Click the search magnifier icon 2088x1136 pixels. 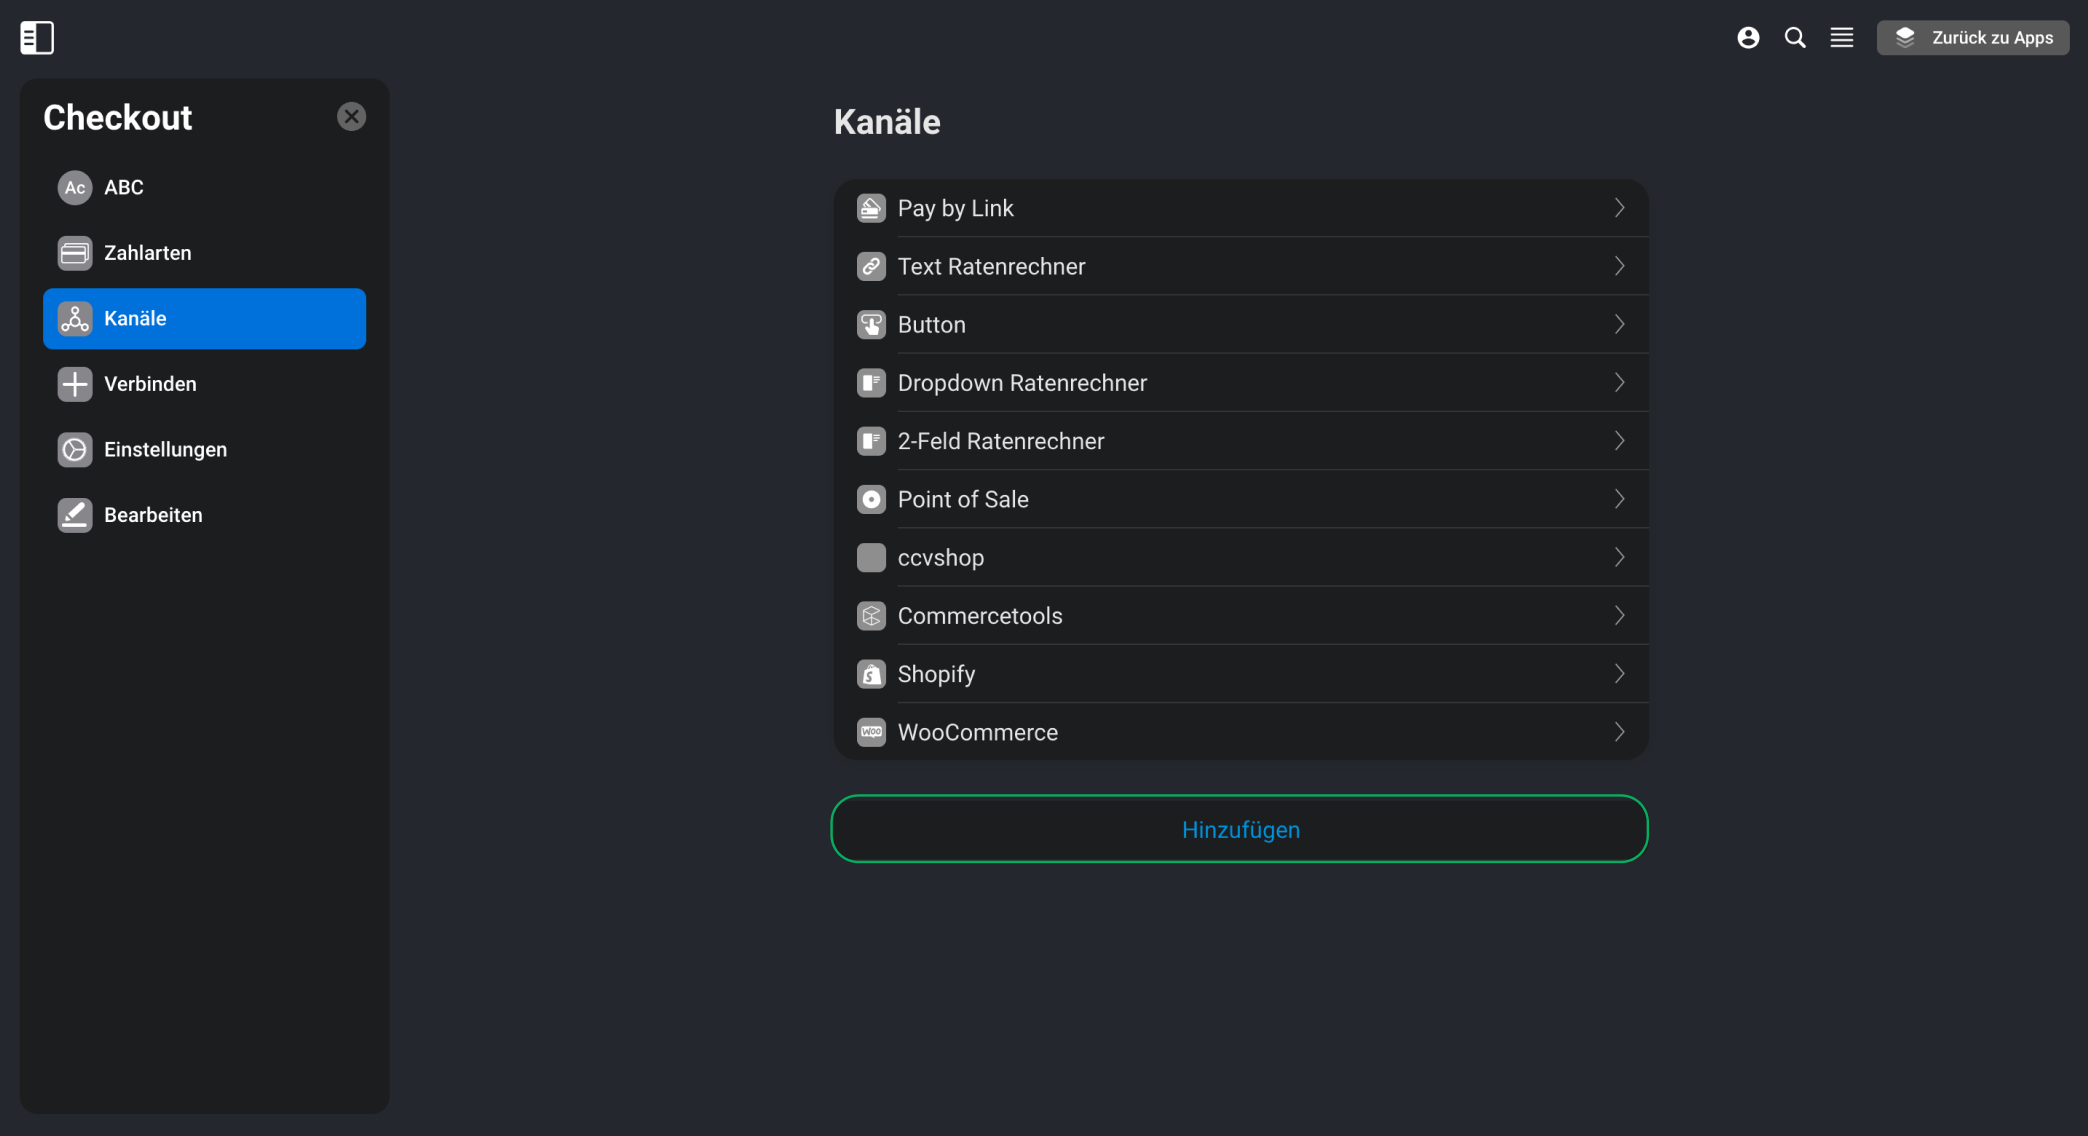pyautogui.click(x=1795, y=38)
